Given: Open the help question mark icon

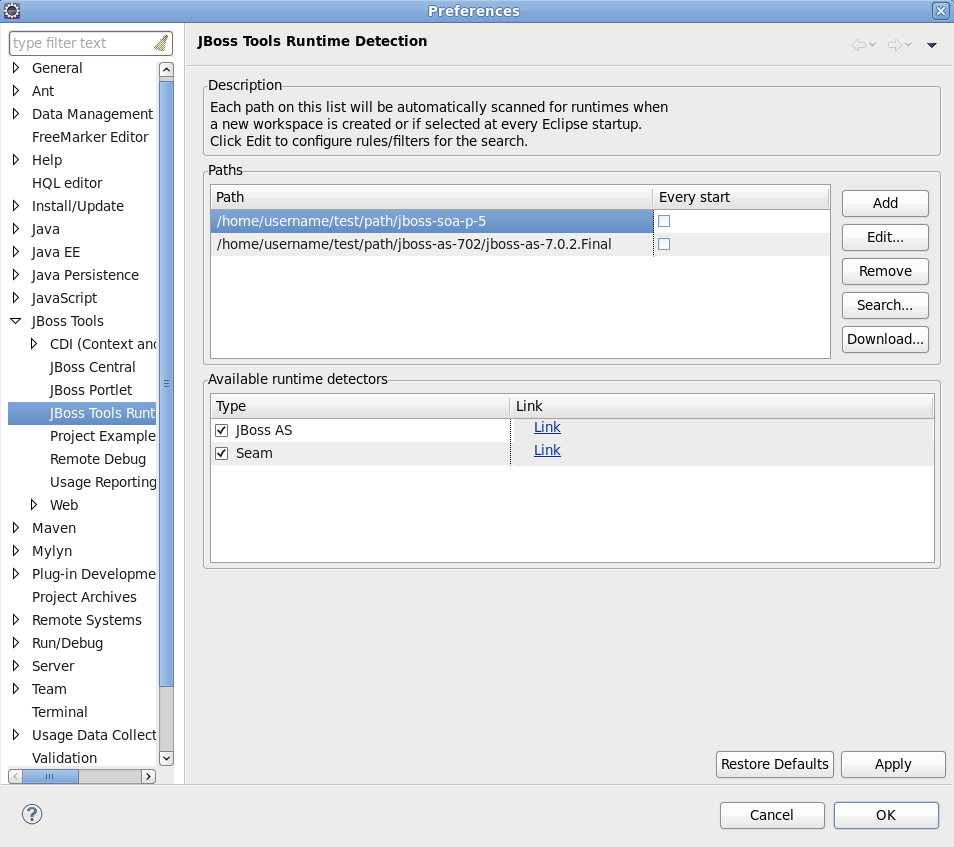Looking at the screenshot, I should pyautogui.click(x=32, y=814).
